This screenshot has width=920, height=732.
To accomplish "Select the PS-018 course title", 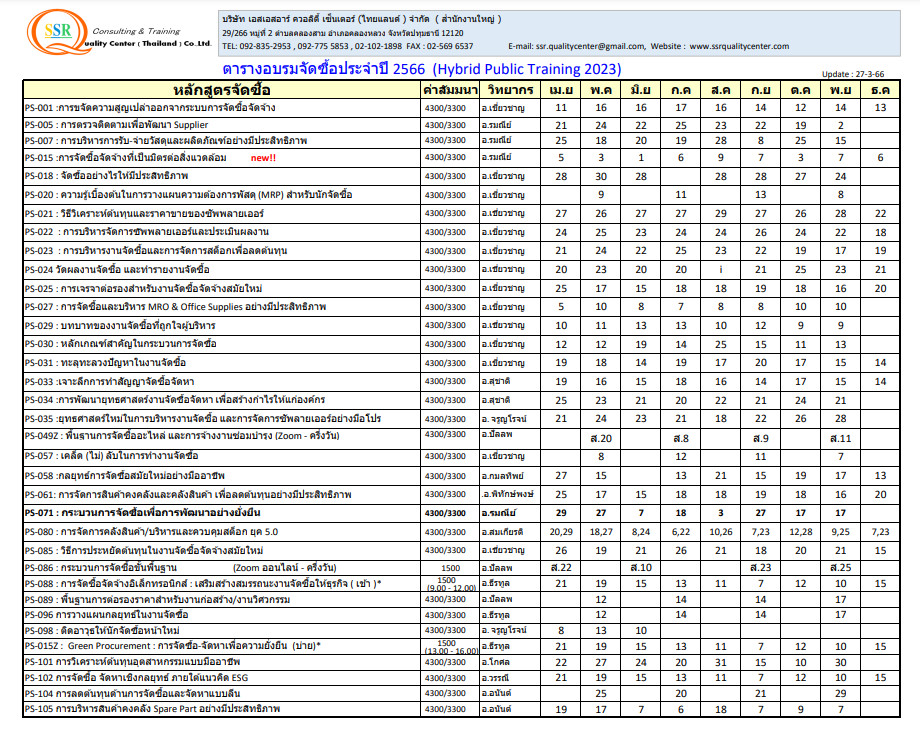I will click(106, 176).
